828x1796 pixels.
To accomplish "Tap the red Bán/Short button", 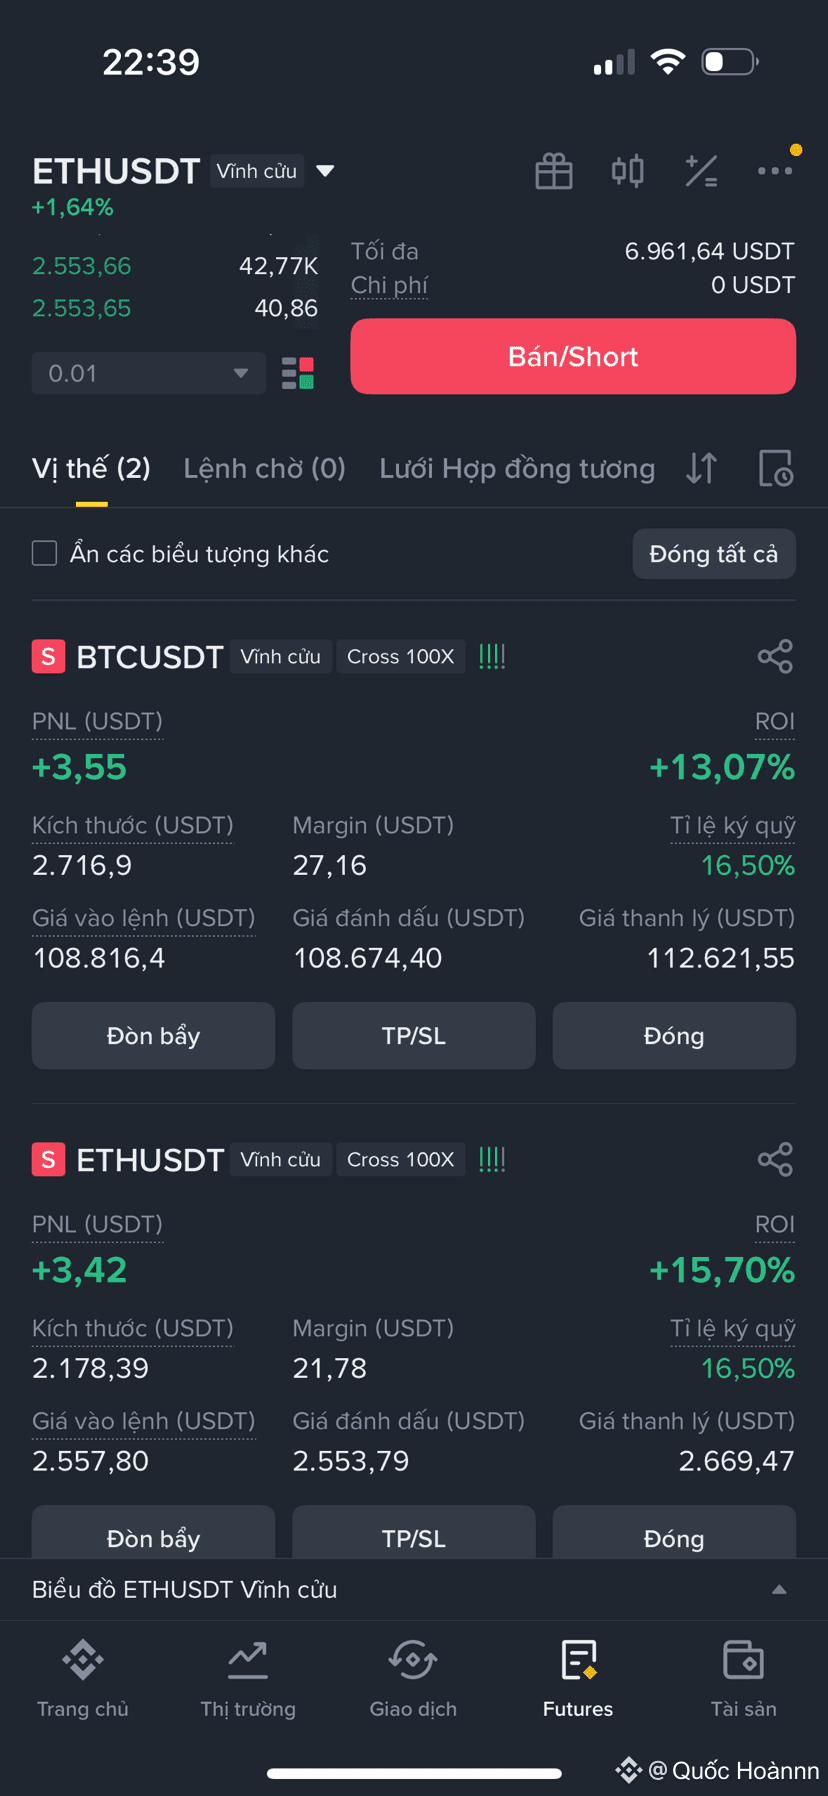I will click(573, 356).
